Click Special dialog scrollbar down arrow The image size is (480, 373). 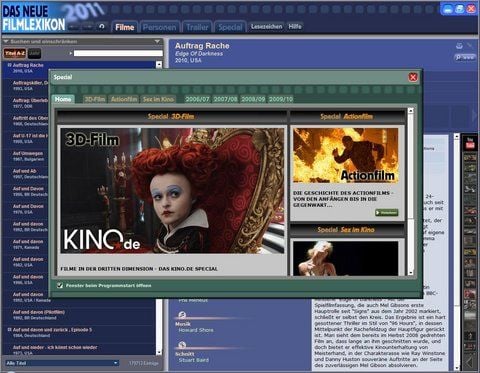[x=411, y=273]
